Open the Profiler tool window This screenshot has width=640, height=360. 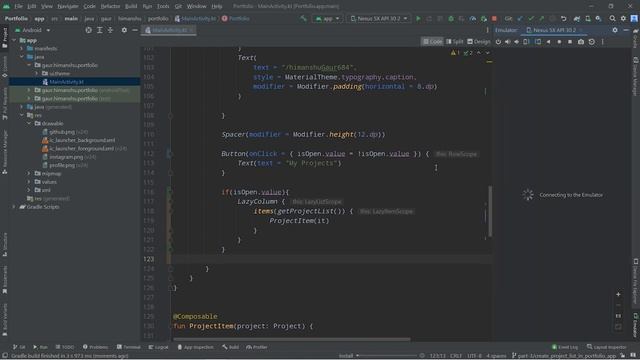click(x=257, y=347)
